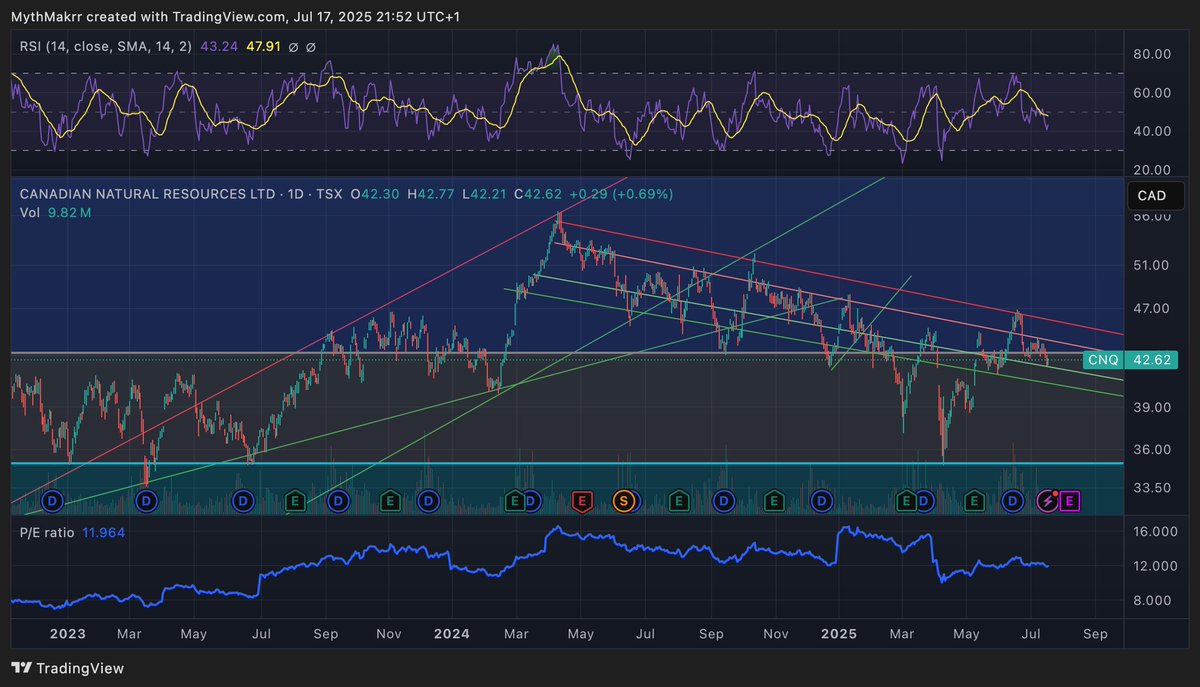The image size is (1200, 687).
Task: Click 51.00 on the price axis
Action: pyautogui.click(x=1150, y=265)
